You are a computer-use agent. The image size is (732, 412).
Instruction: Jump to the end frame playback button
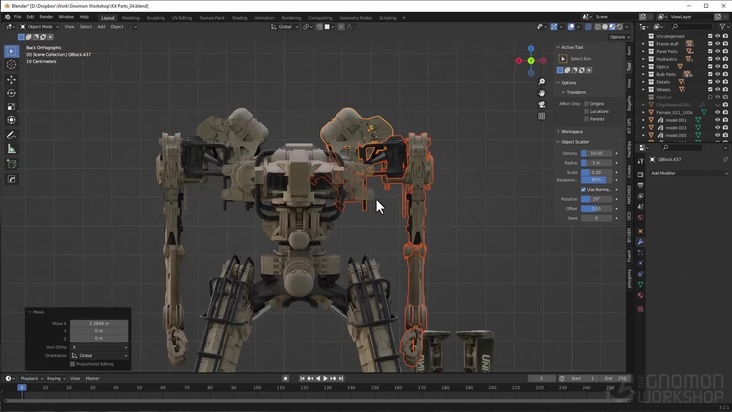341,378
